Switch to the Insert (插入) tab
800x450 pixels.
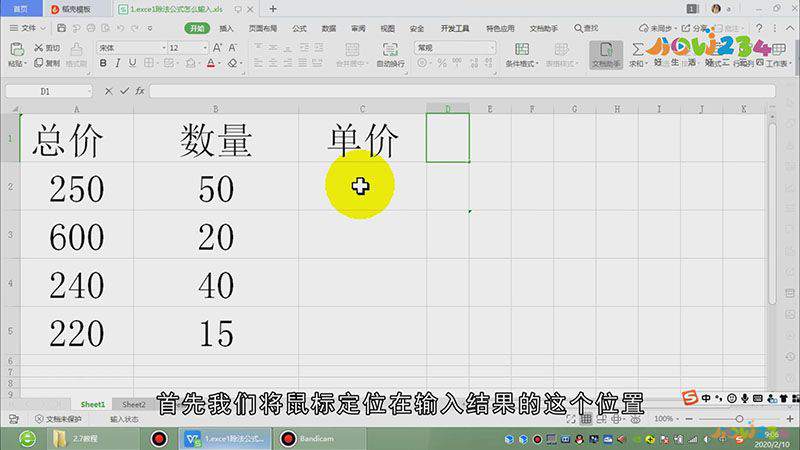click(x=226, y=28)
